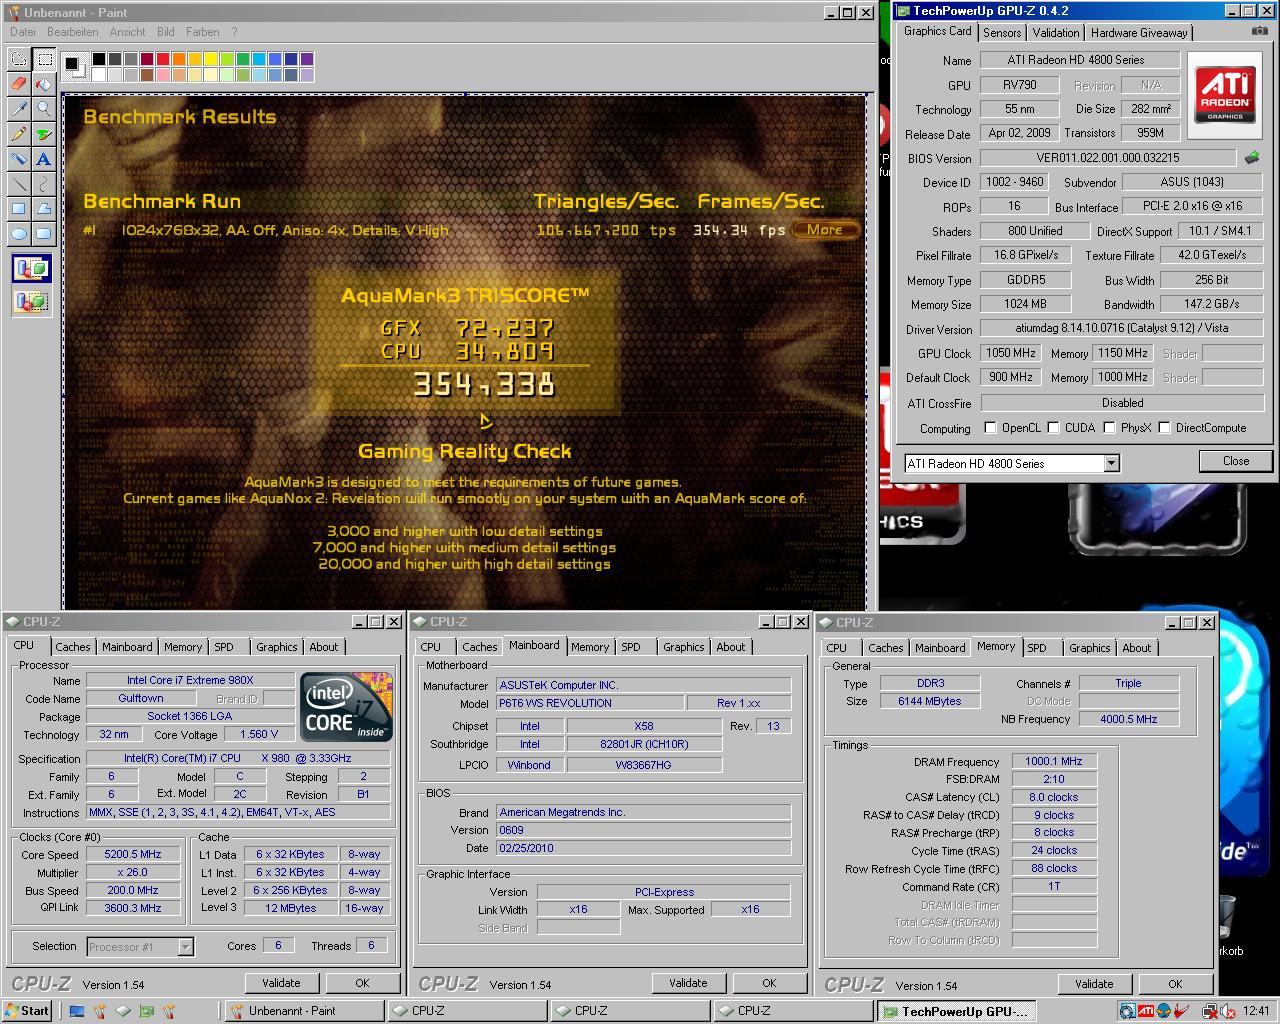1280x1024 pixels.
Task: Enable opaque selection mode in Paint
Action: pyautogui.click(x=31, y=269)
